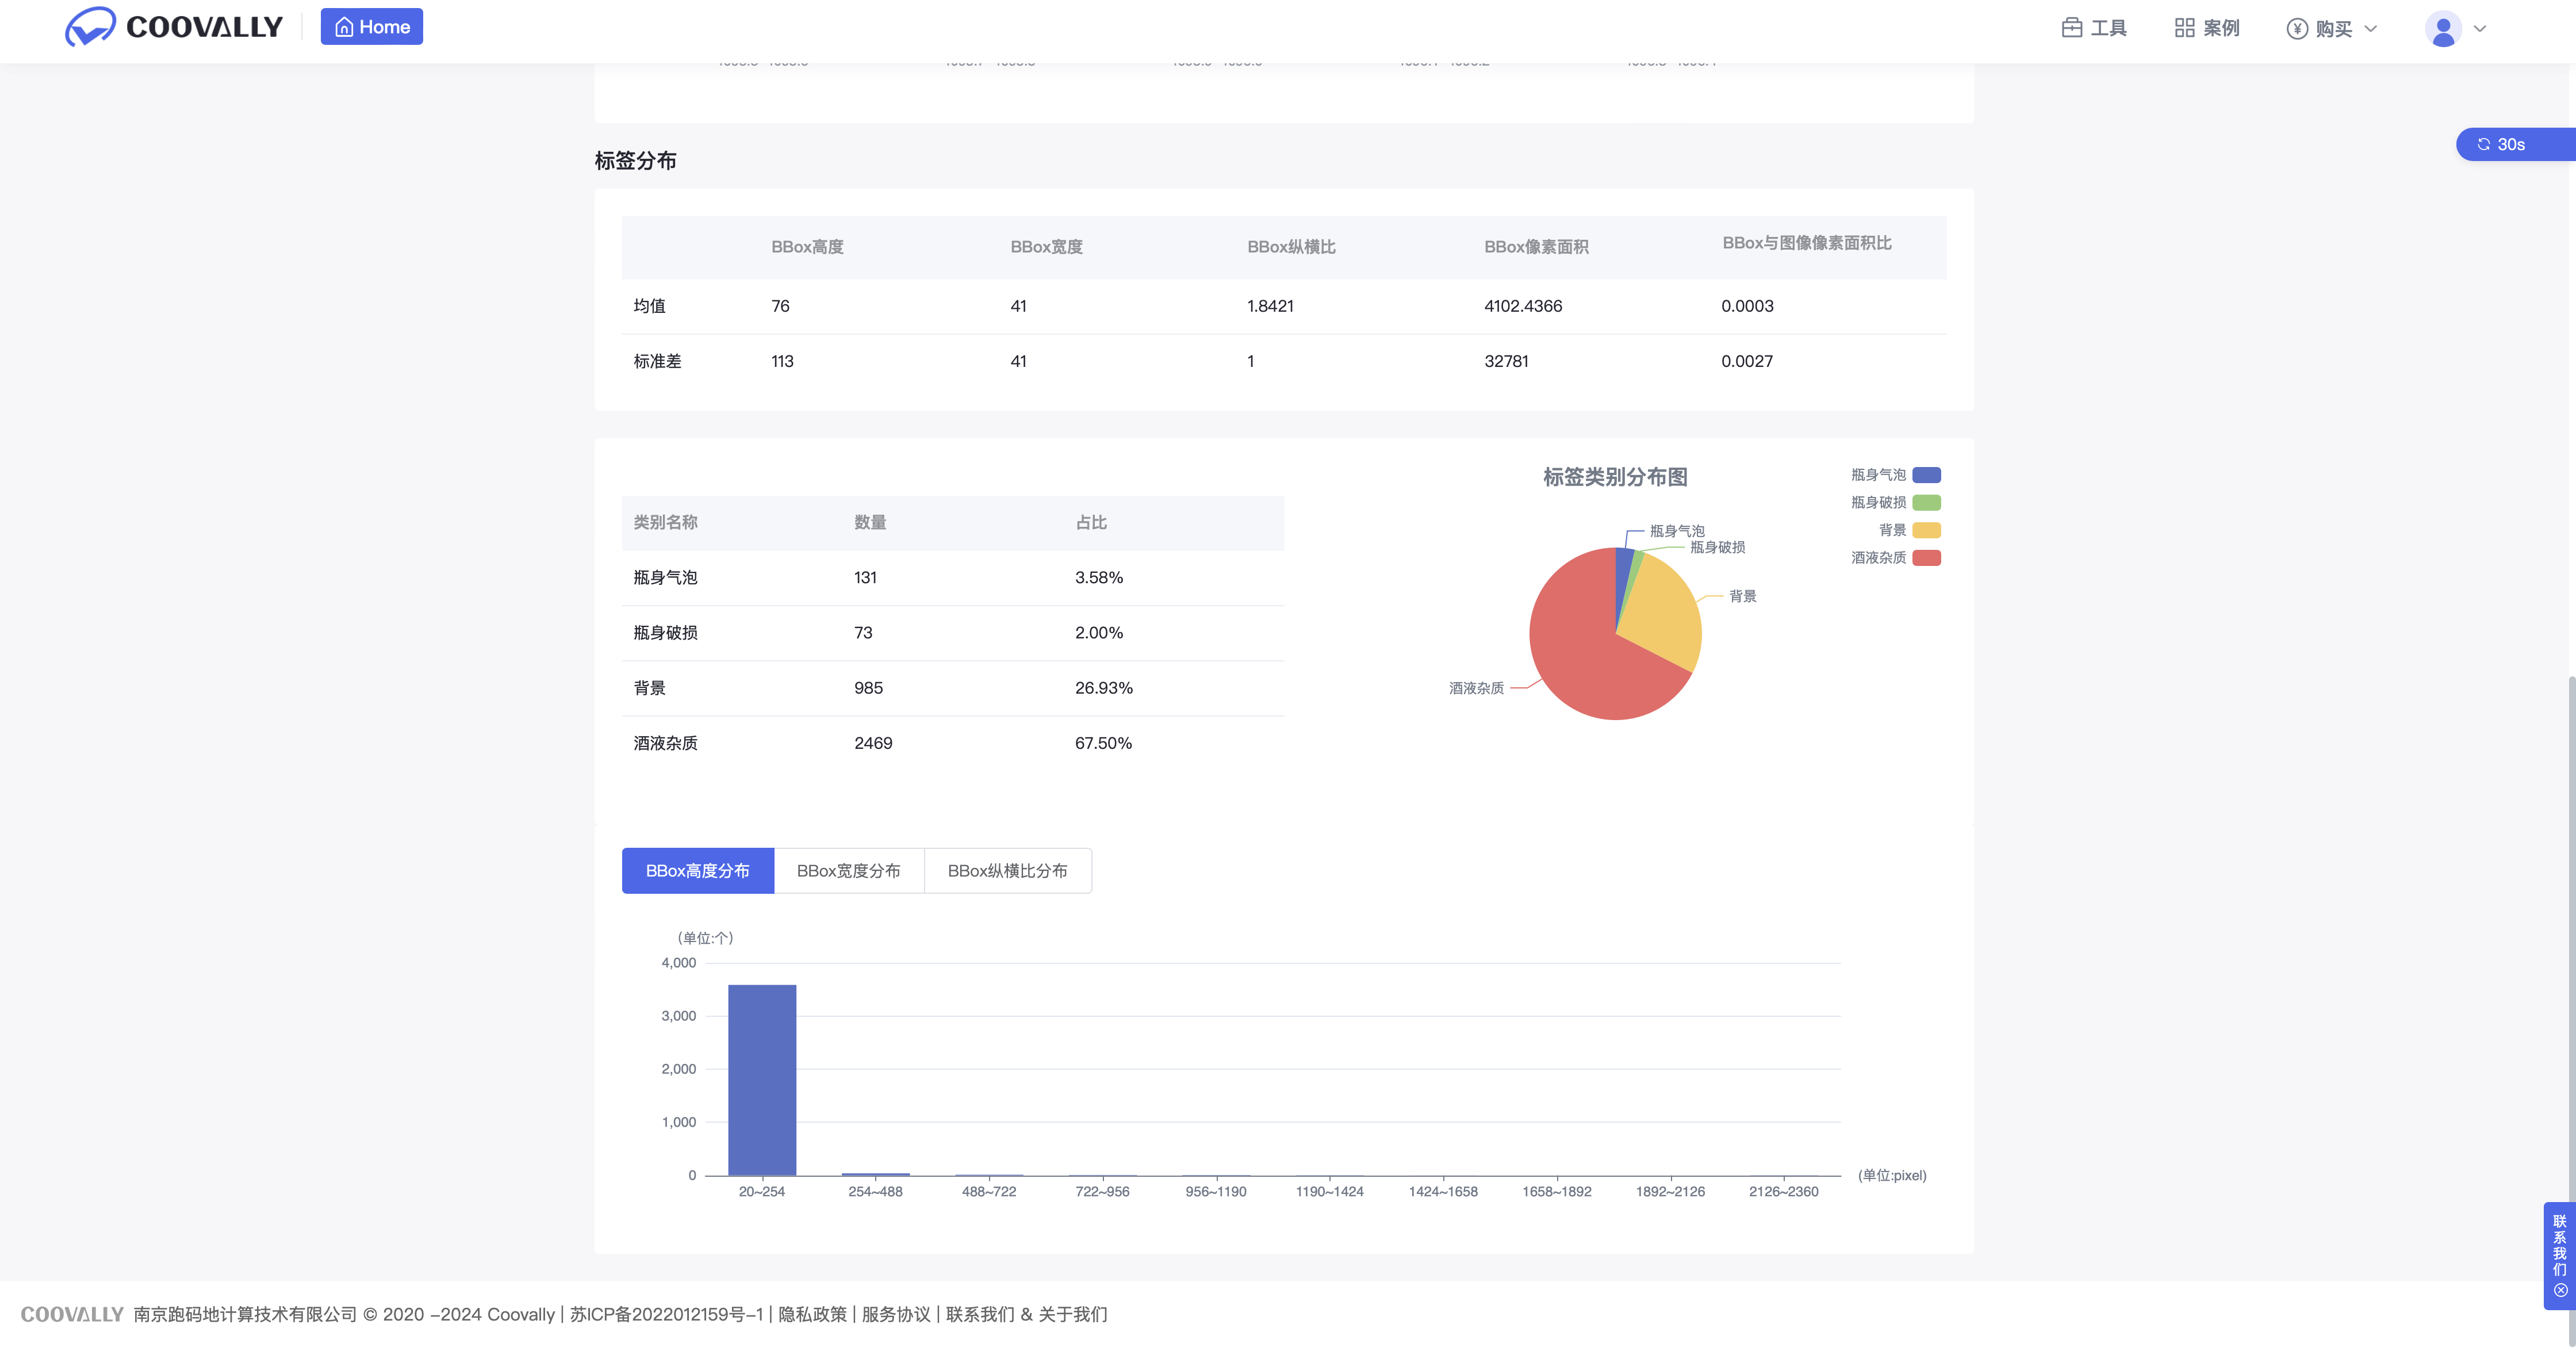Toggle 瓶身气泡 legend item in pie chart
The width and height of the screenshot is (2576, 1347).
click(x=1926, y=475)
